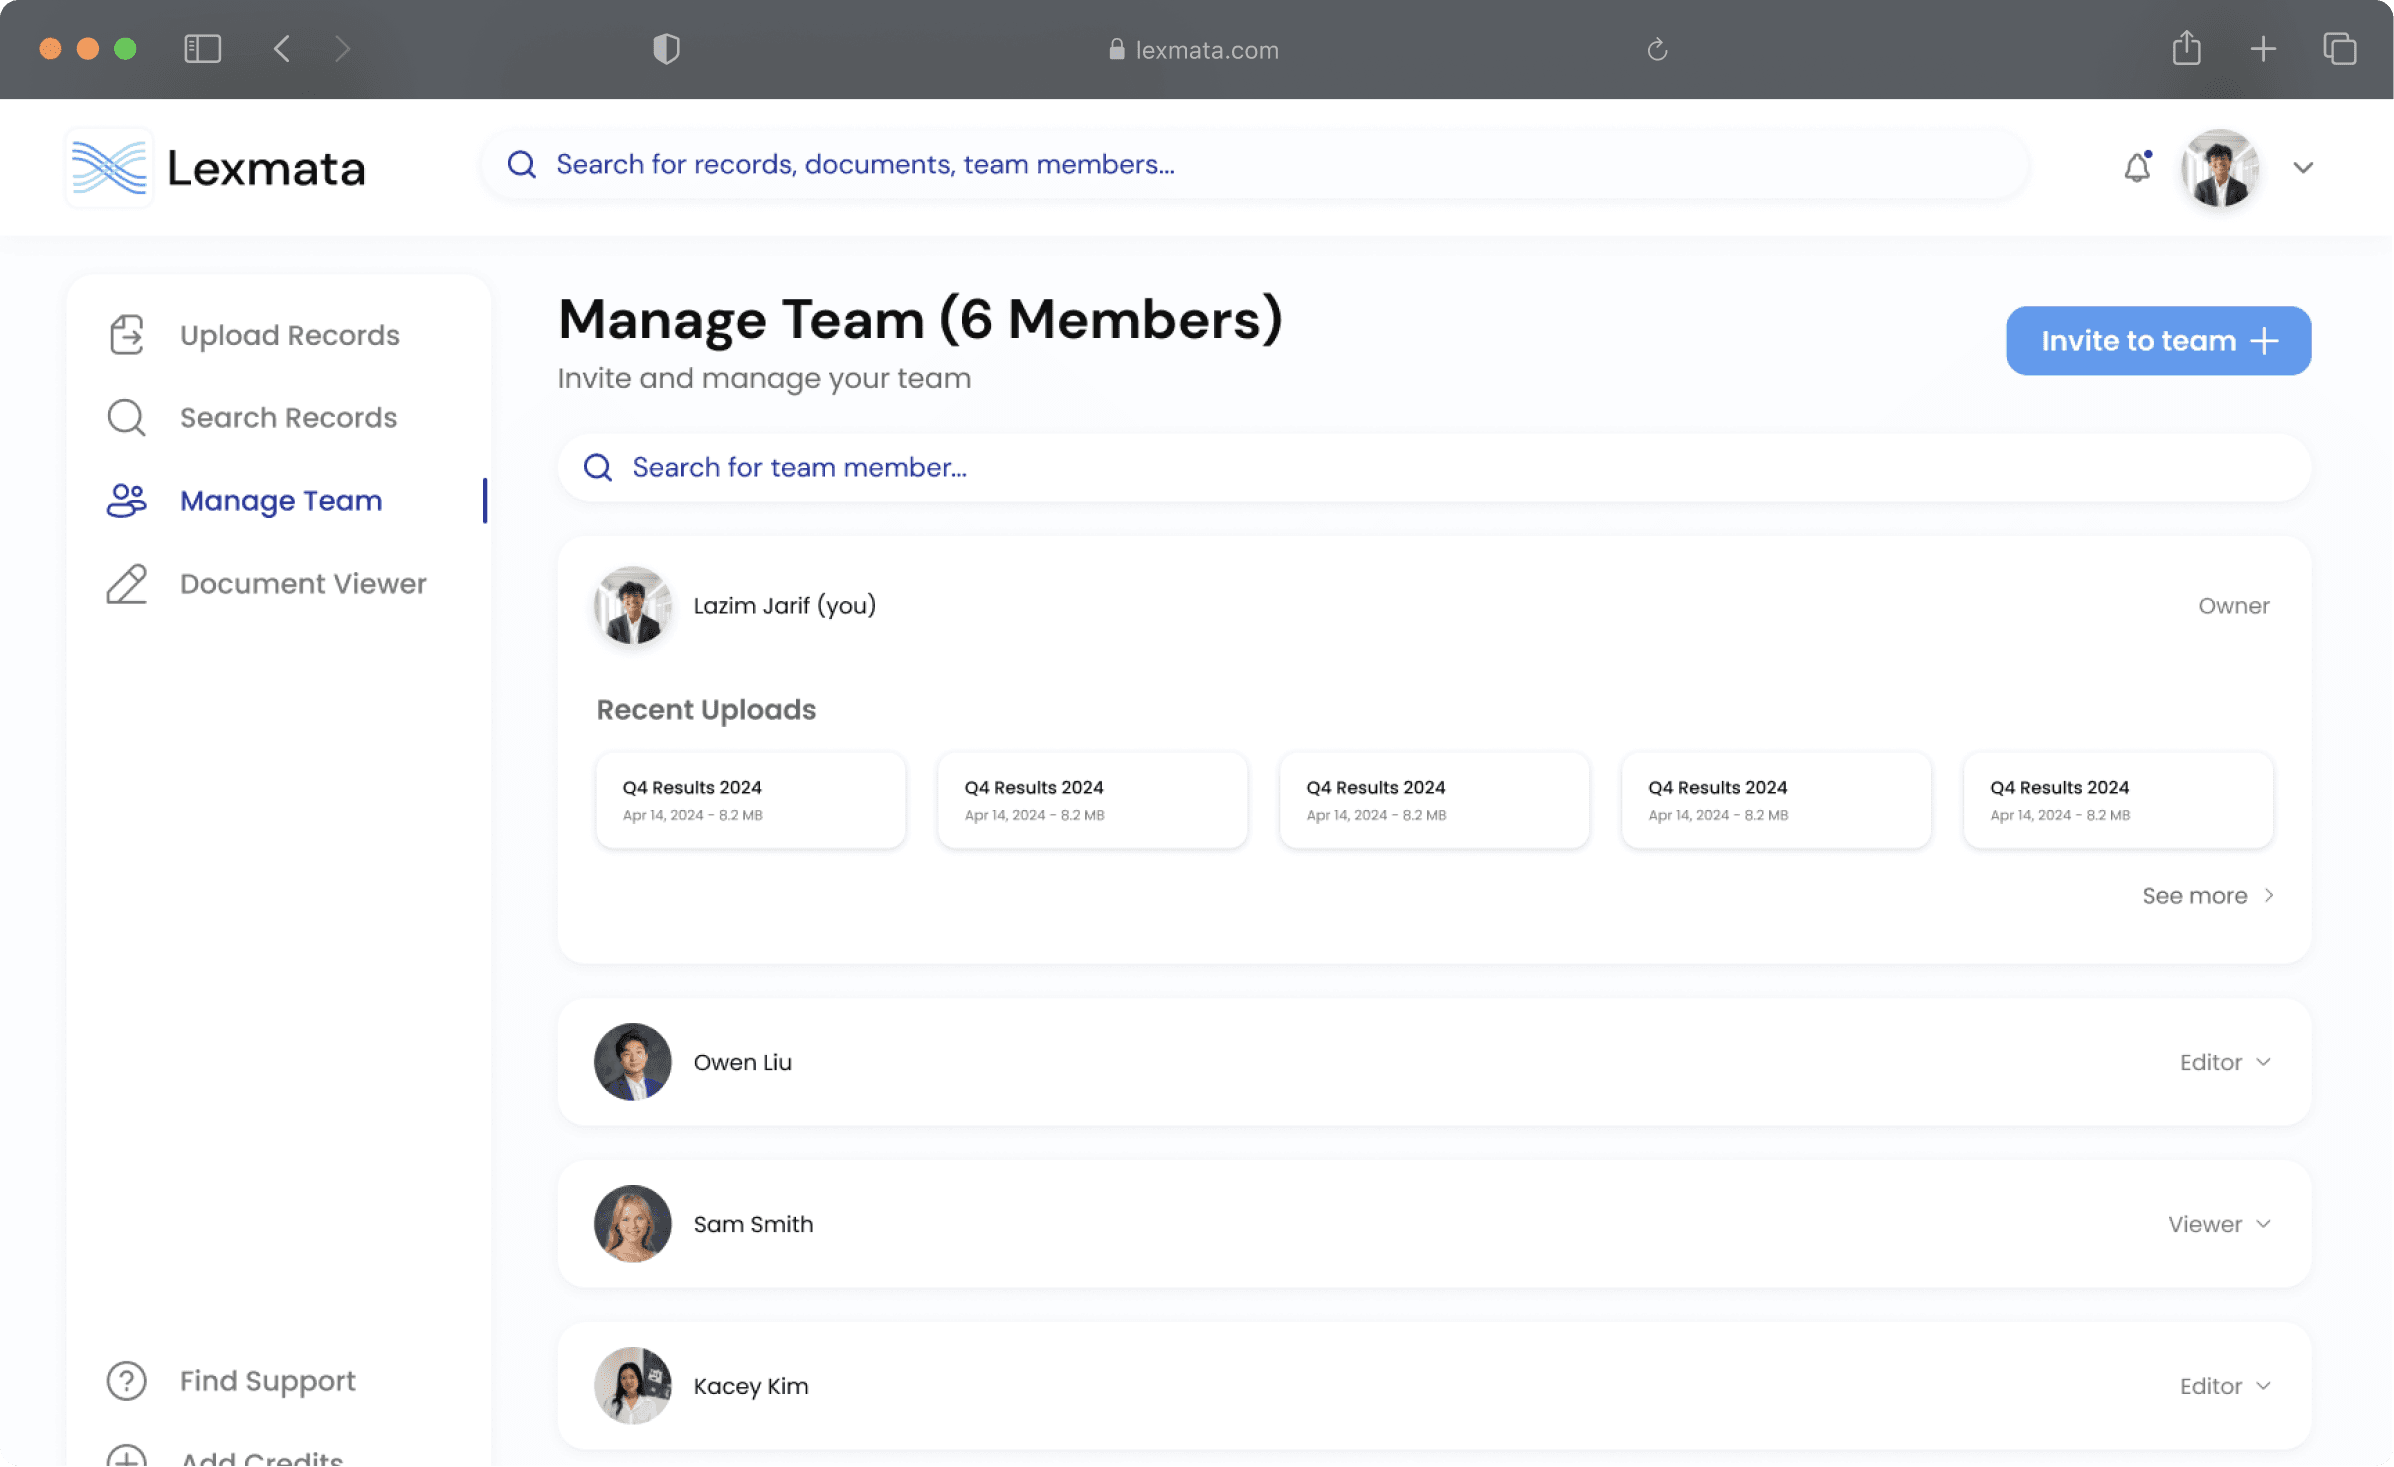2394x1467 pixels.
Task: Focus the team member search field
Action: point(1432,467)
